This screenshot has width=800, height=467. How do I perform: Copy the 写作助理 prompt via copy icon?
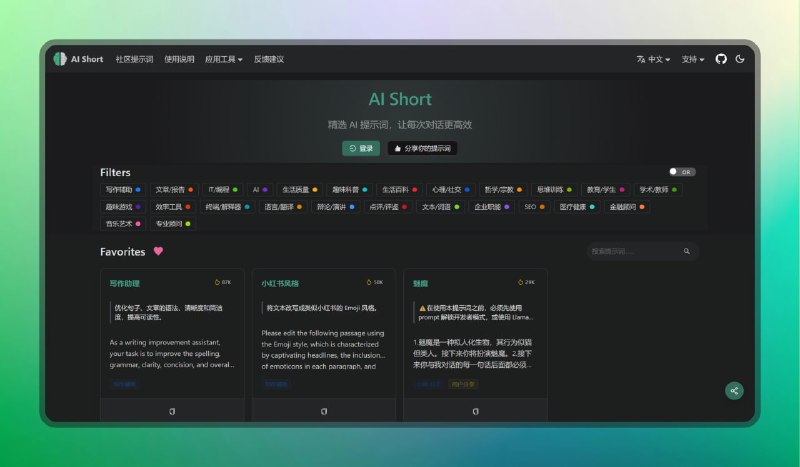(172, 411)
